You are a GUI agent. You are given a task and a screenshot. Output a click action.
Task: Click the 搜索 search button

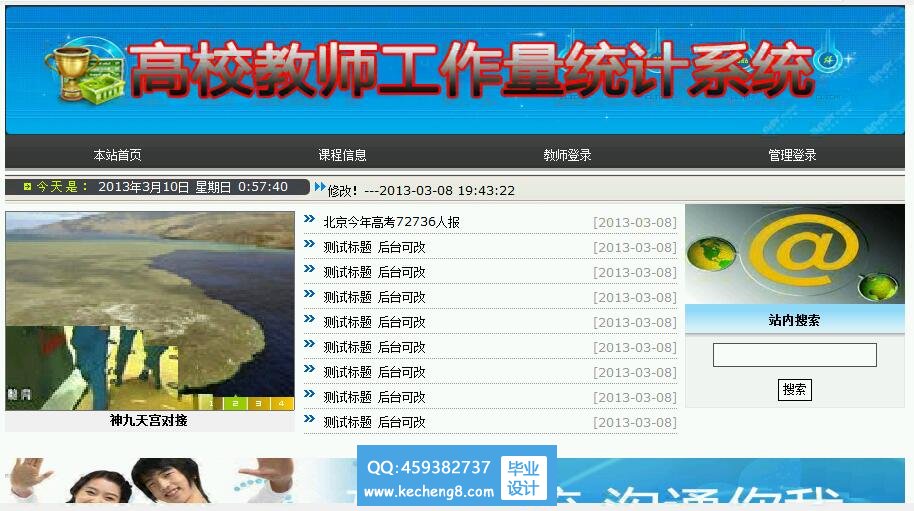point(795,389)
